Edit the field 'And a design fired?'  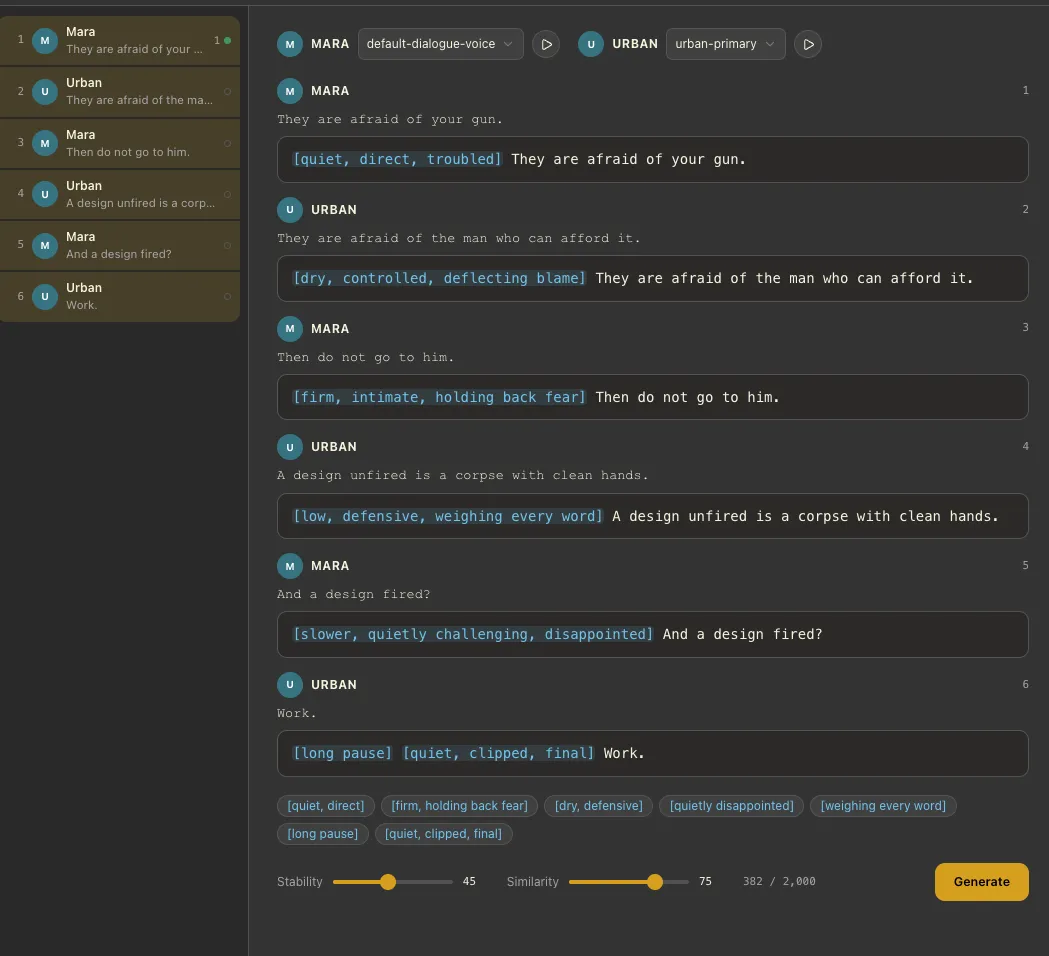(x=652, y=634)
